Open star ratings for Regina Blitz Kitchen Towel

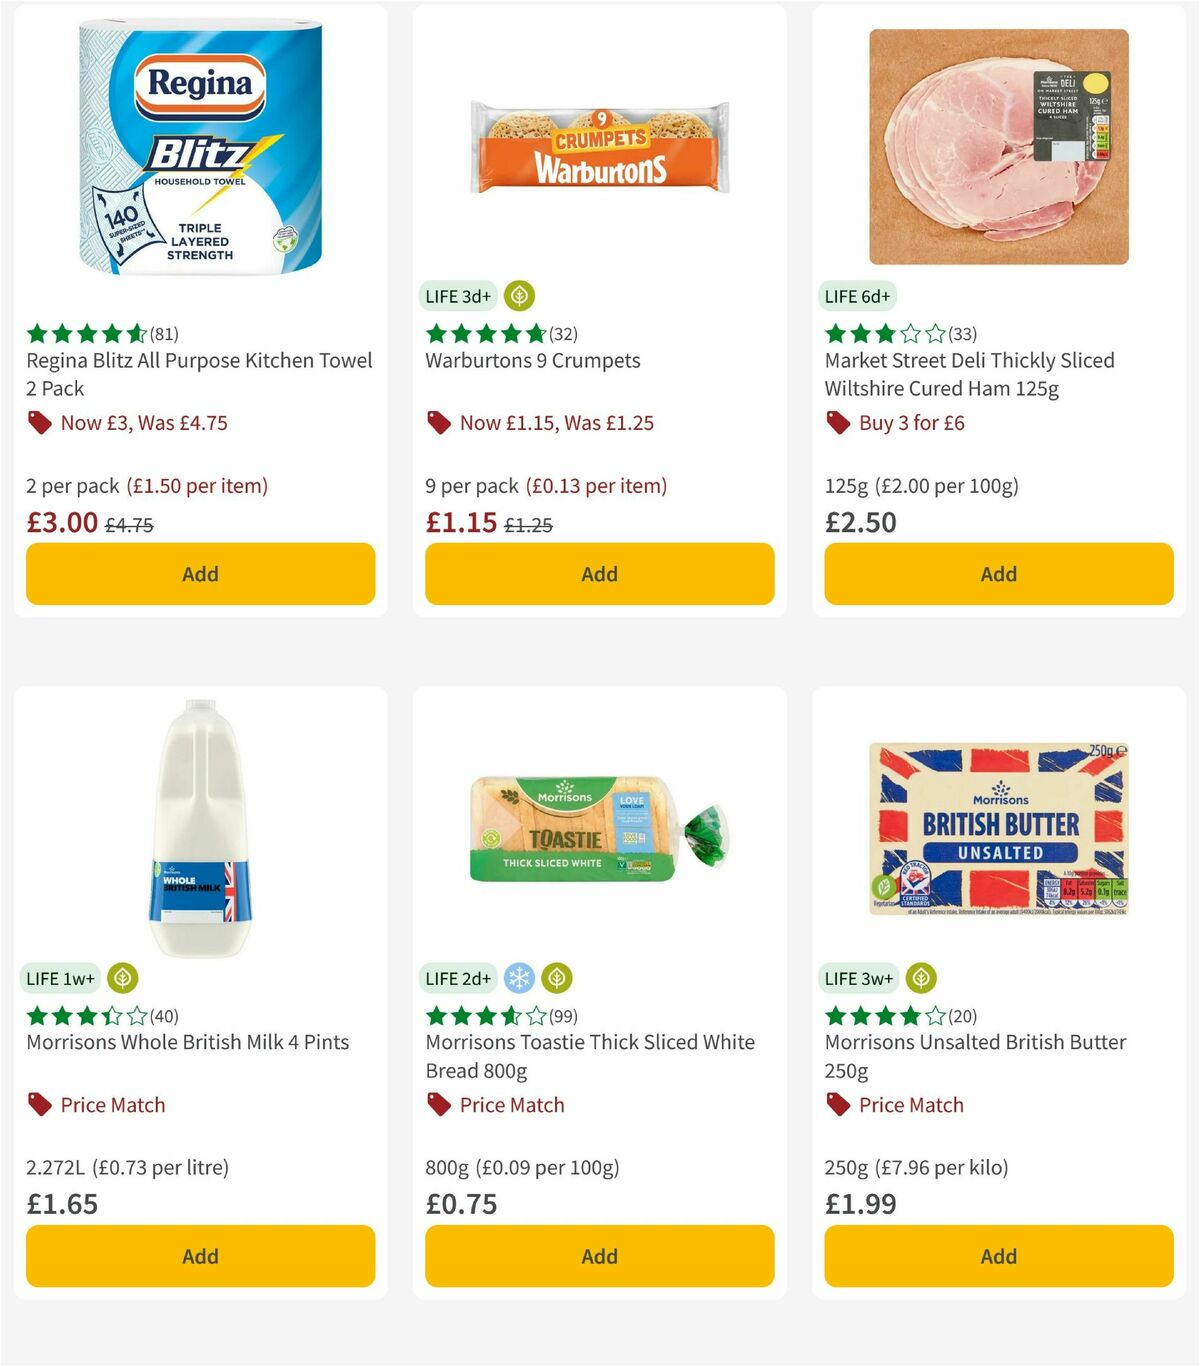click(80, 333)
